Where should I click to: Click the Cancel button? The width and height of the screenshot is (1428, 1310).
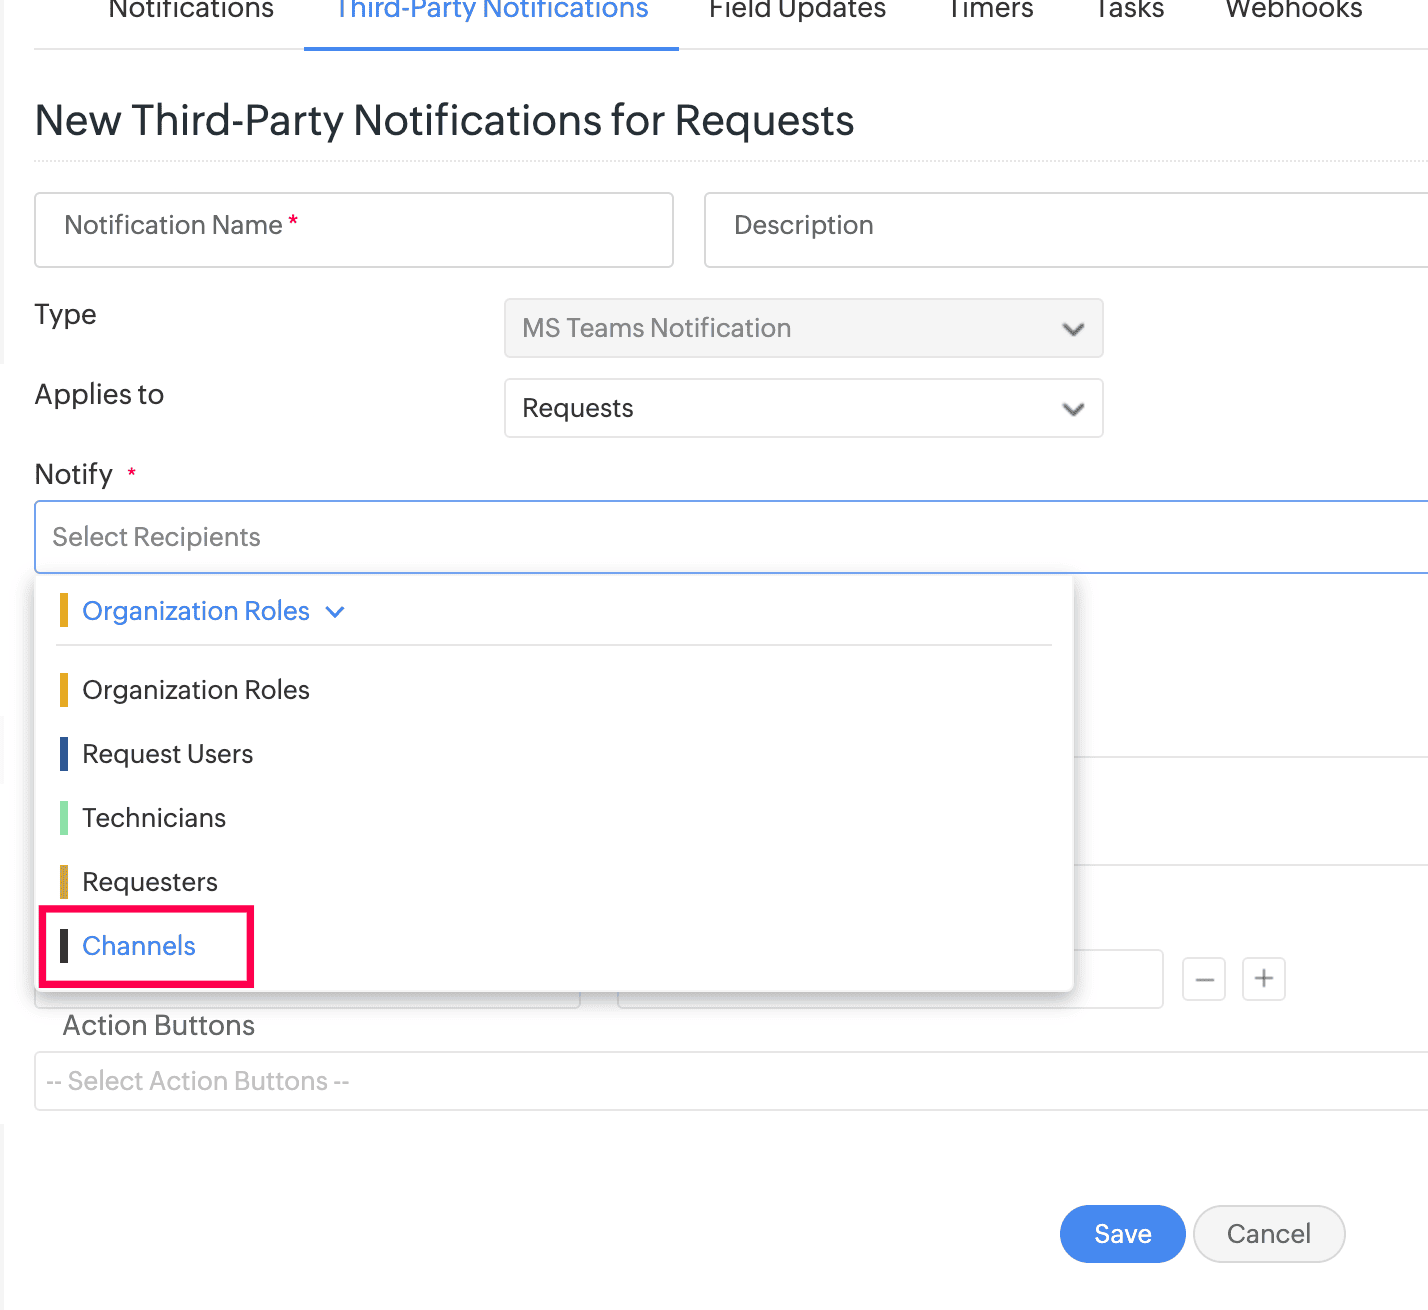tap(1268, 1234)
